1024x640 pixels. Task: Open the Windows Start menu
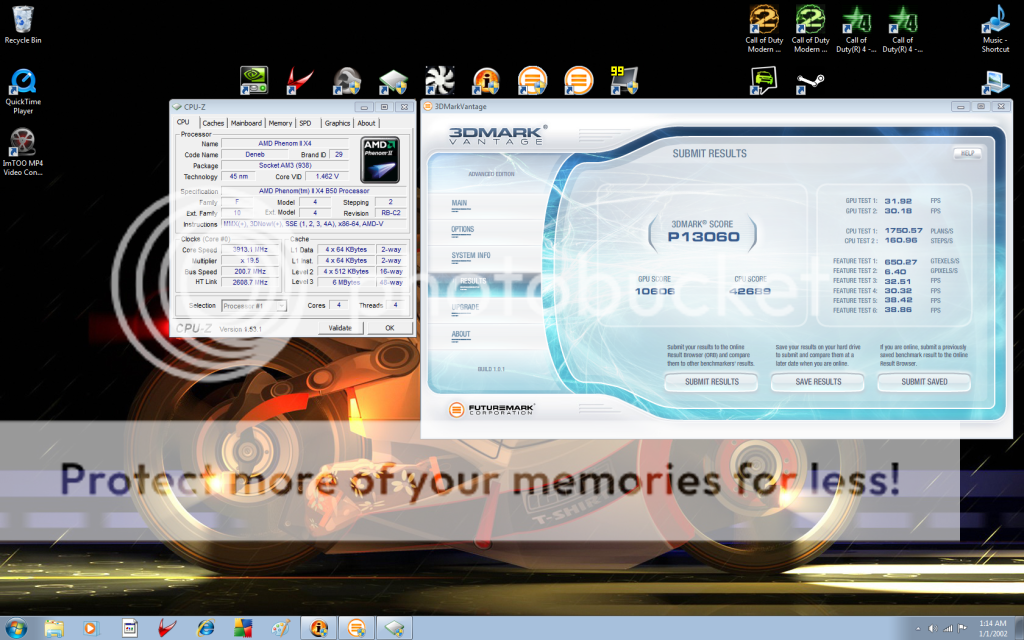click(16, 628)
